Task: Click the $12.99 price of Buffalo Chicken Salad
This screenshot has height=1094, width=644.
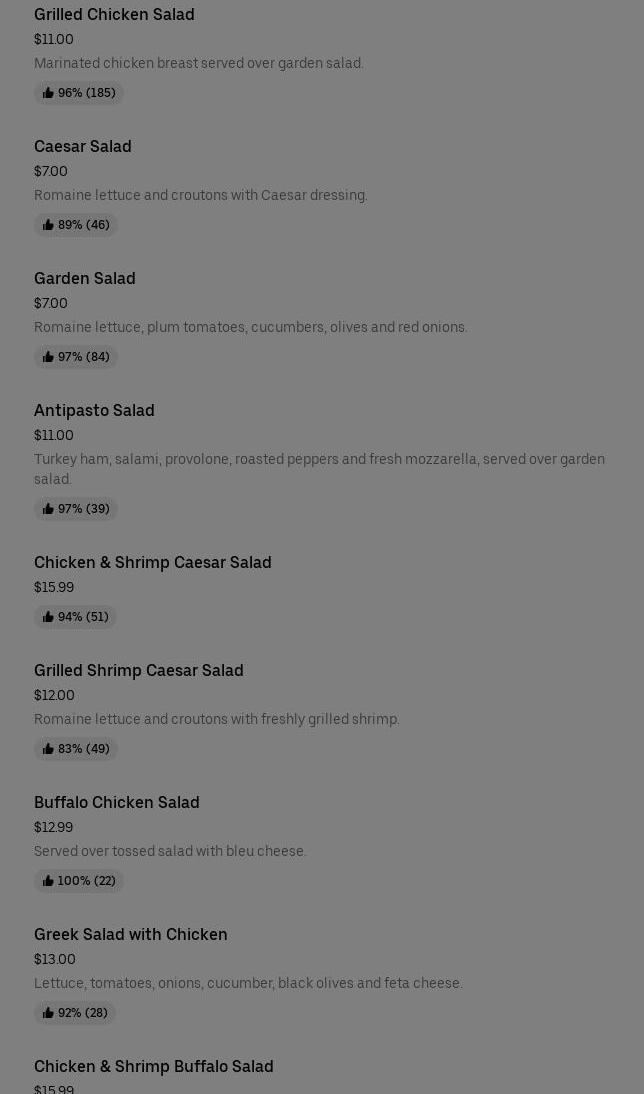Action: click(x=54, y=827)
